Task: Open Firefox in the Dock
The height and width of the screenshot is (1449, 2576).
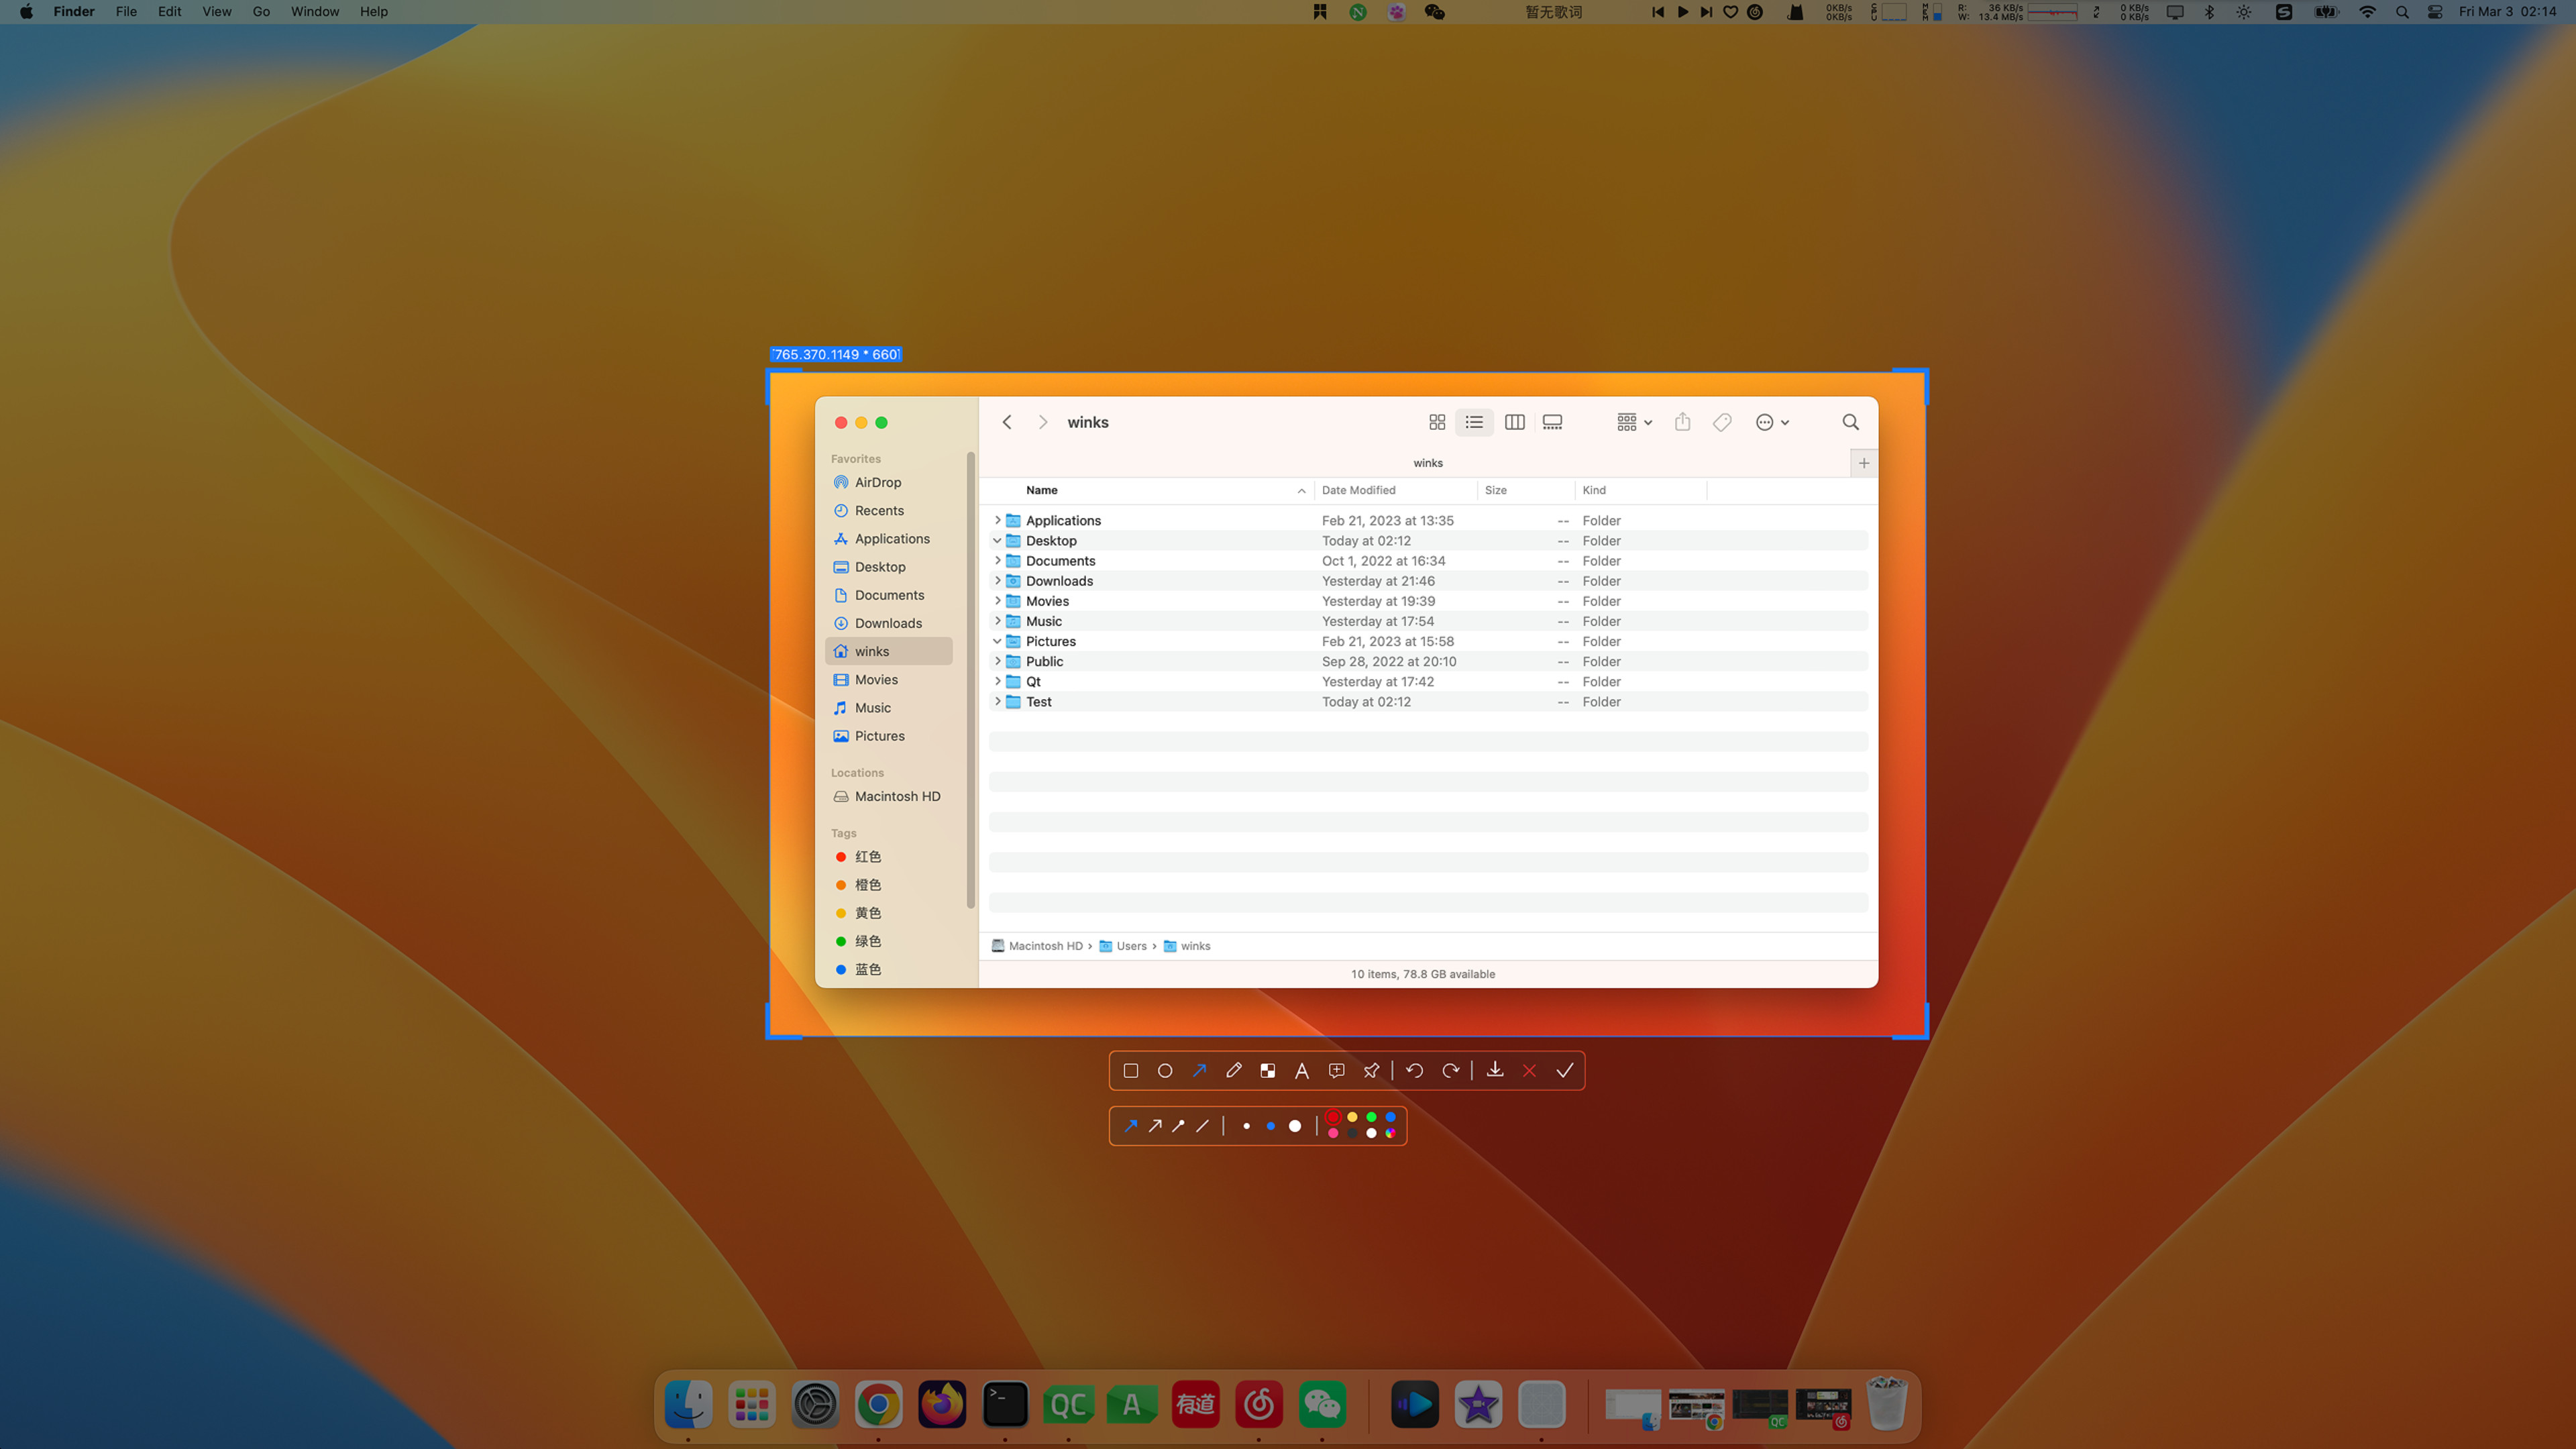Action: click(942, 1404)
